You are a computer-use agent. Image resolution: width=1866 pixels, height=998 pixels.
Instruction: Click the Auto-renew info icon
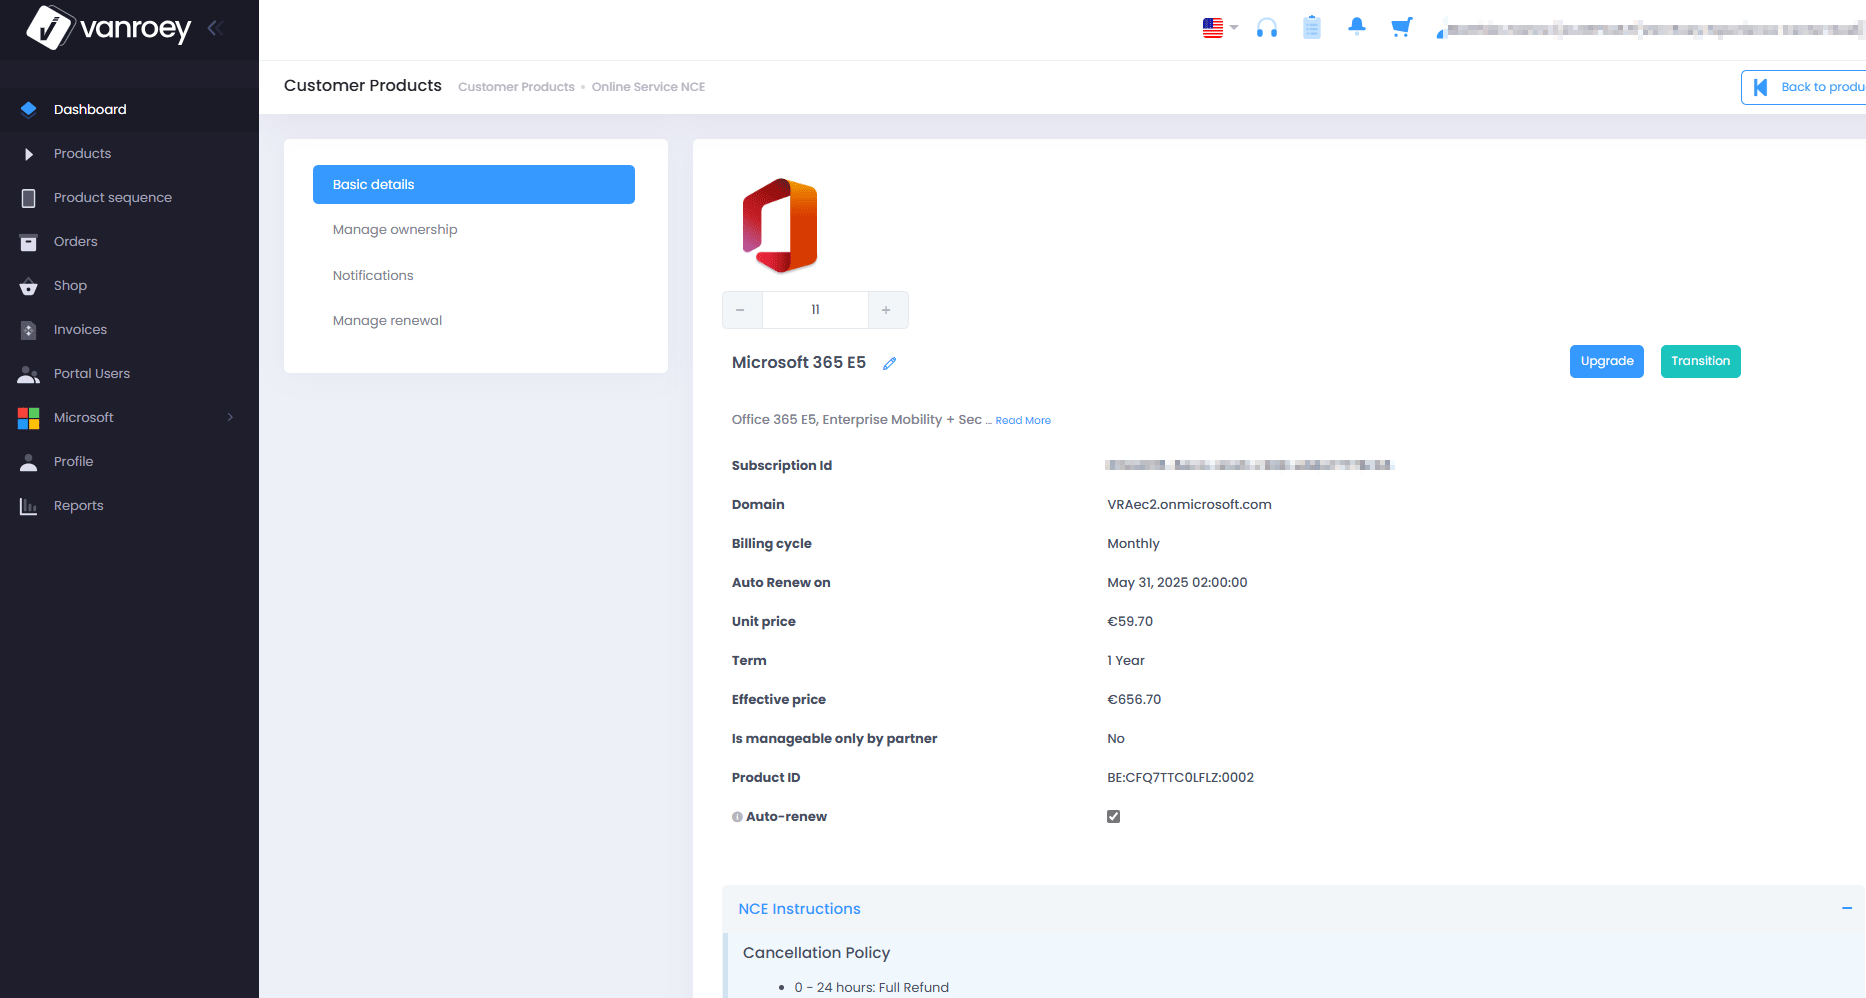point(737,817)
